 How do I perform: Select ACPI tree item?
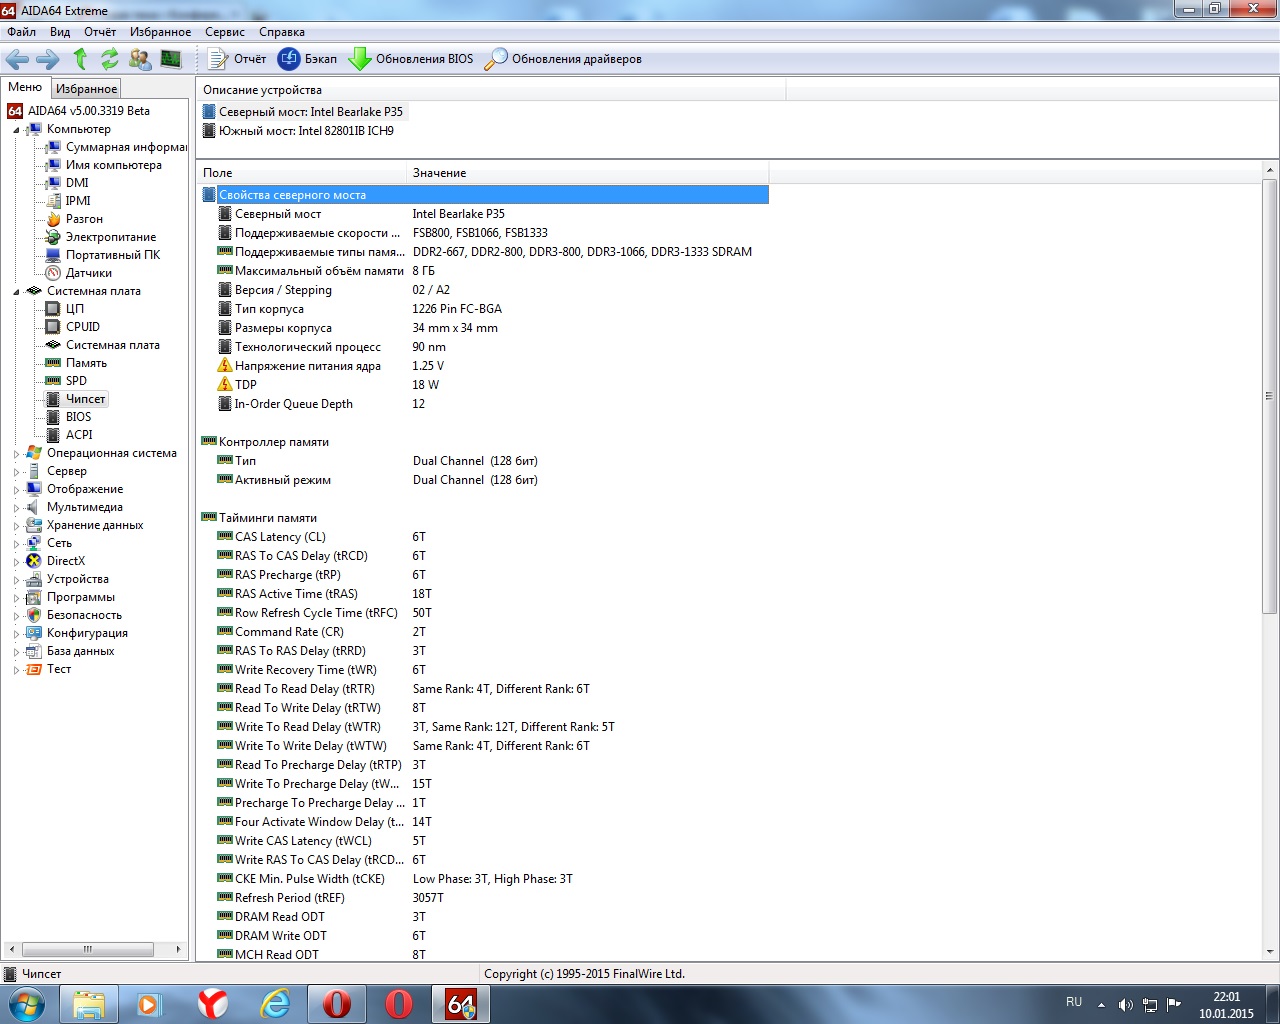(79, 435)
